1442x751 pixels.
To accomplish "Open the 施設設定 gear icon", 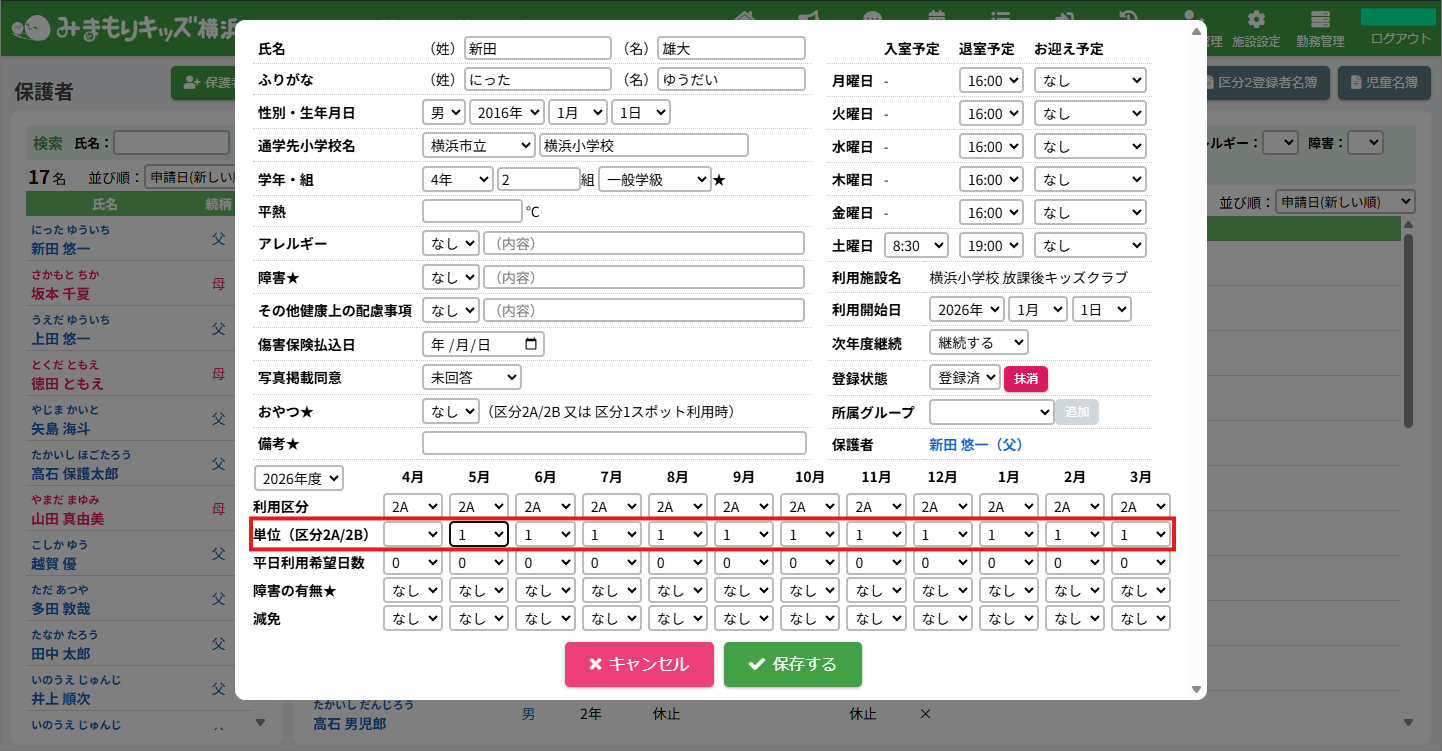I will coord(1256,20).
